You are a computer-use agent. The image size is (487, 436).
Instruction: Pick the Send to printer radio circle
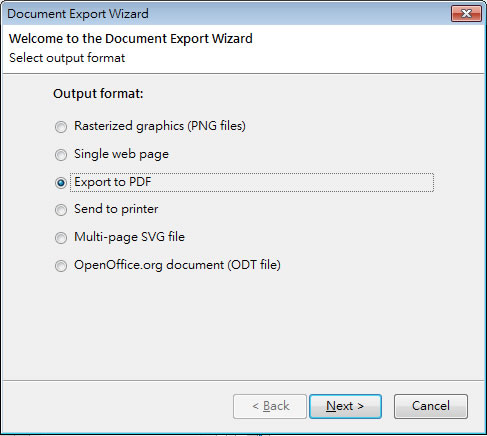[61, 210]
